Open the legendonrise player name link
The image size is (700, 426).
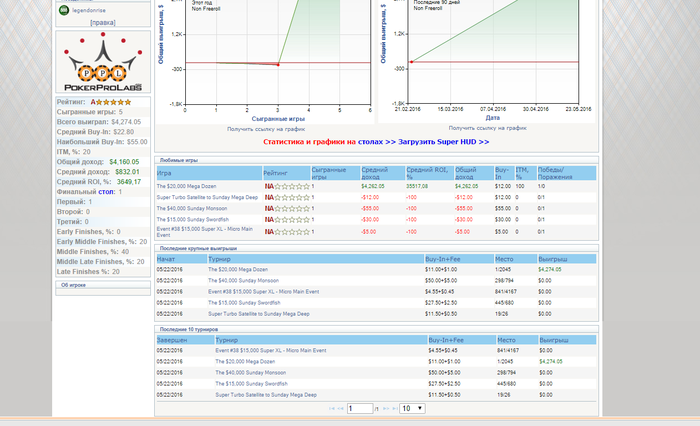[89, 10]
